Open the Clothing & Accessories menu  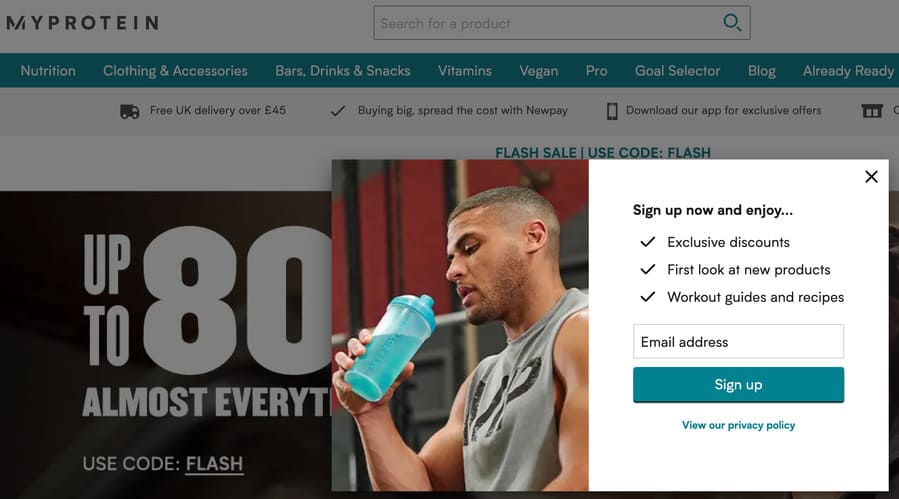175,71
